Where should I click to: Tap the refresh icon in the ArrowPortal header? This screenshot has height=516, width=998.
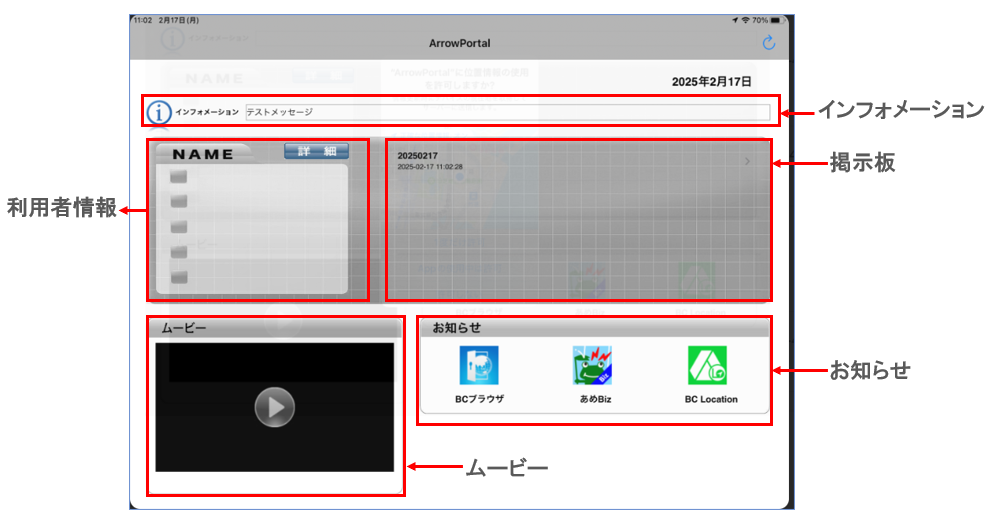(768, 43)
